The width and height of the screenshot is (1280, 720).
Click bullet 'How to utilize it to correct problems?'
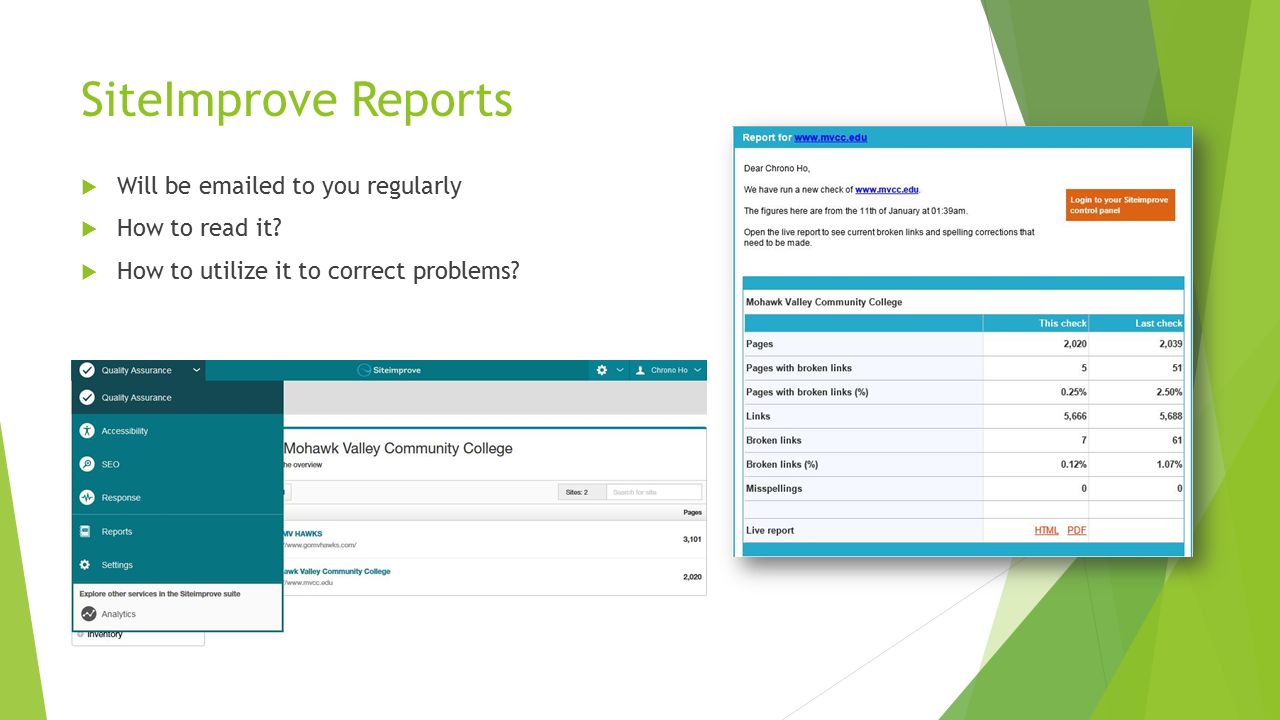(318, 270)
